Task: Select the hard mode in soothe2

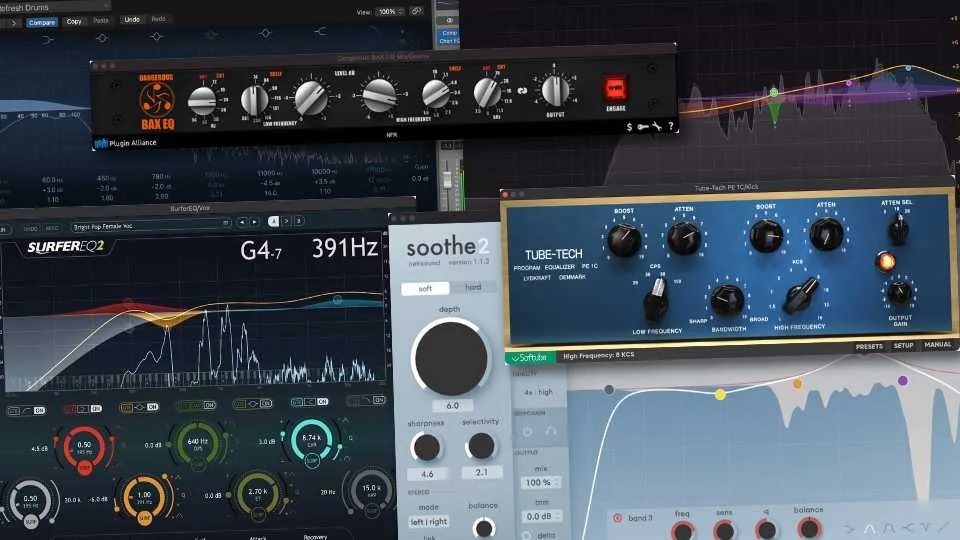Action: (473, 287)
